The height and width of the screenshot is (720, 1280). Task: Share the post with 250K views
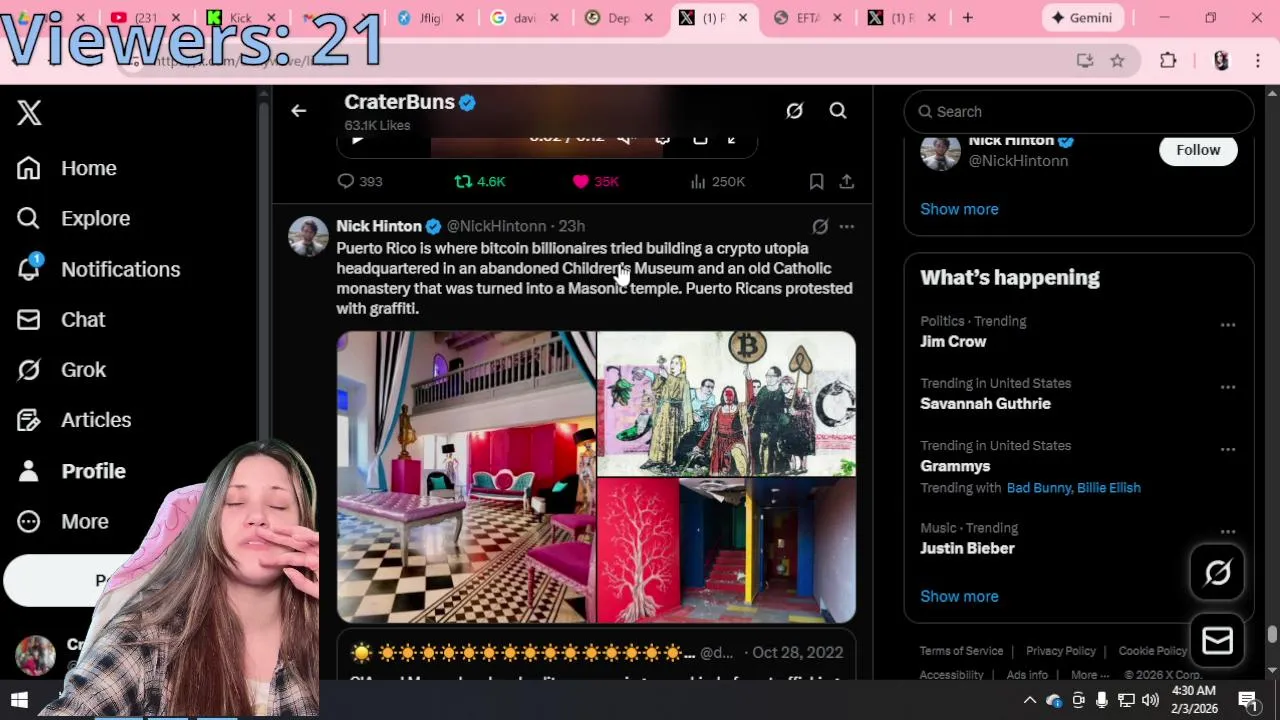(846, 181)
